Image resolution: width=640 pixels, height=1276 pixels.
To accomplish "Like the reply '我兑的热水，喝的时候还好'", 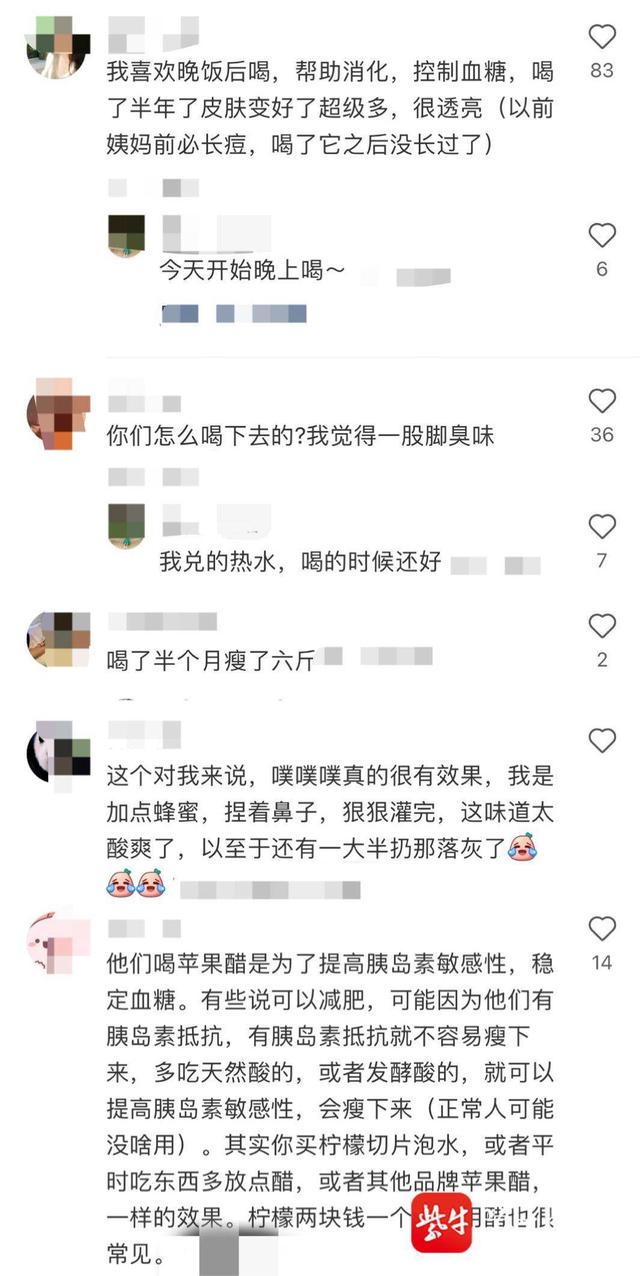I will tap(602, 527).
